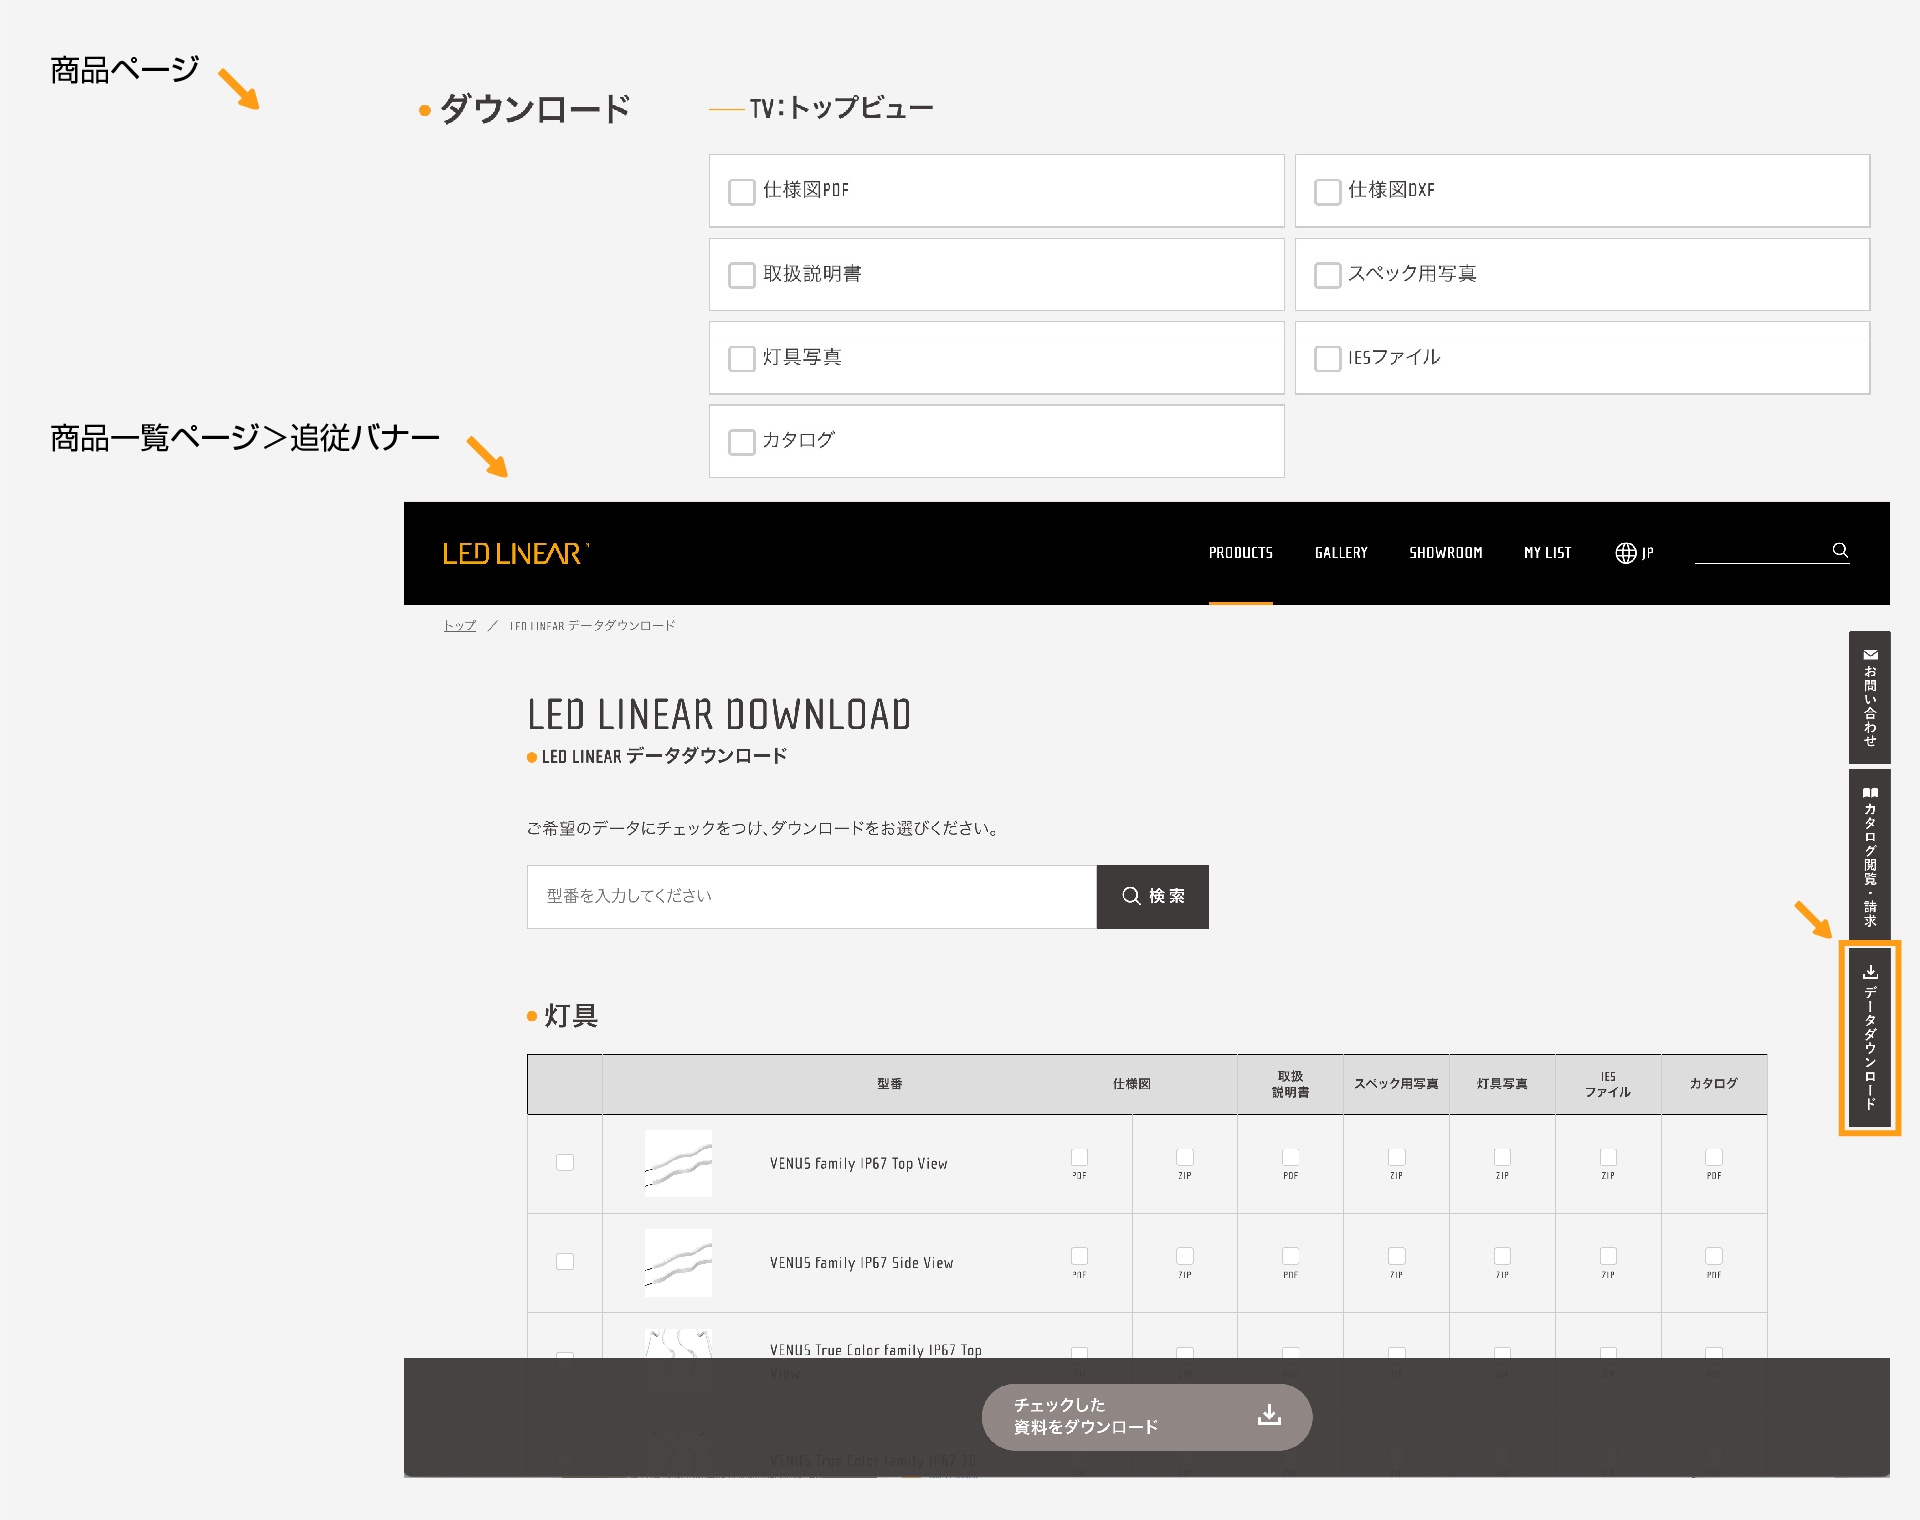Select the VENUS Family IP67 Side View row checkbox

(x=565, y=1262)
